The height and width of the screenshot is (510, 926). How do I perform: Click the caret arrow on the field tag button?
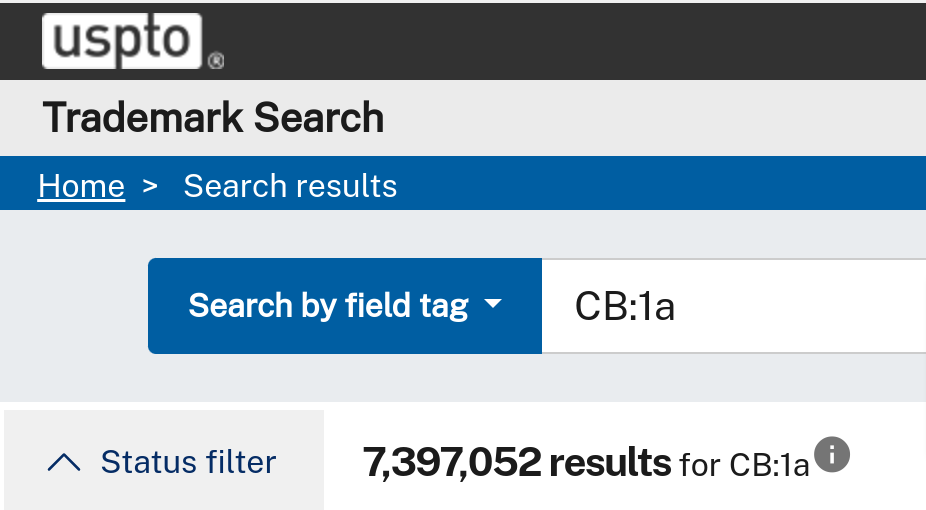click(493, 304)
